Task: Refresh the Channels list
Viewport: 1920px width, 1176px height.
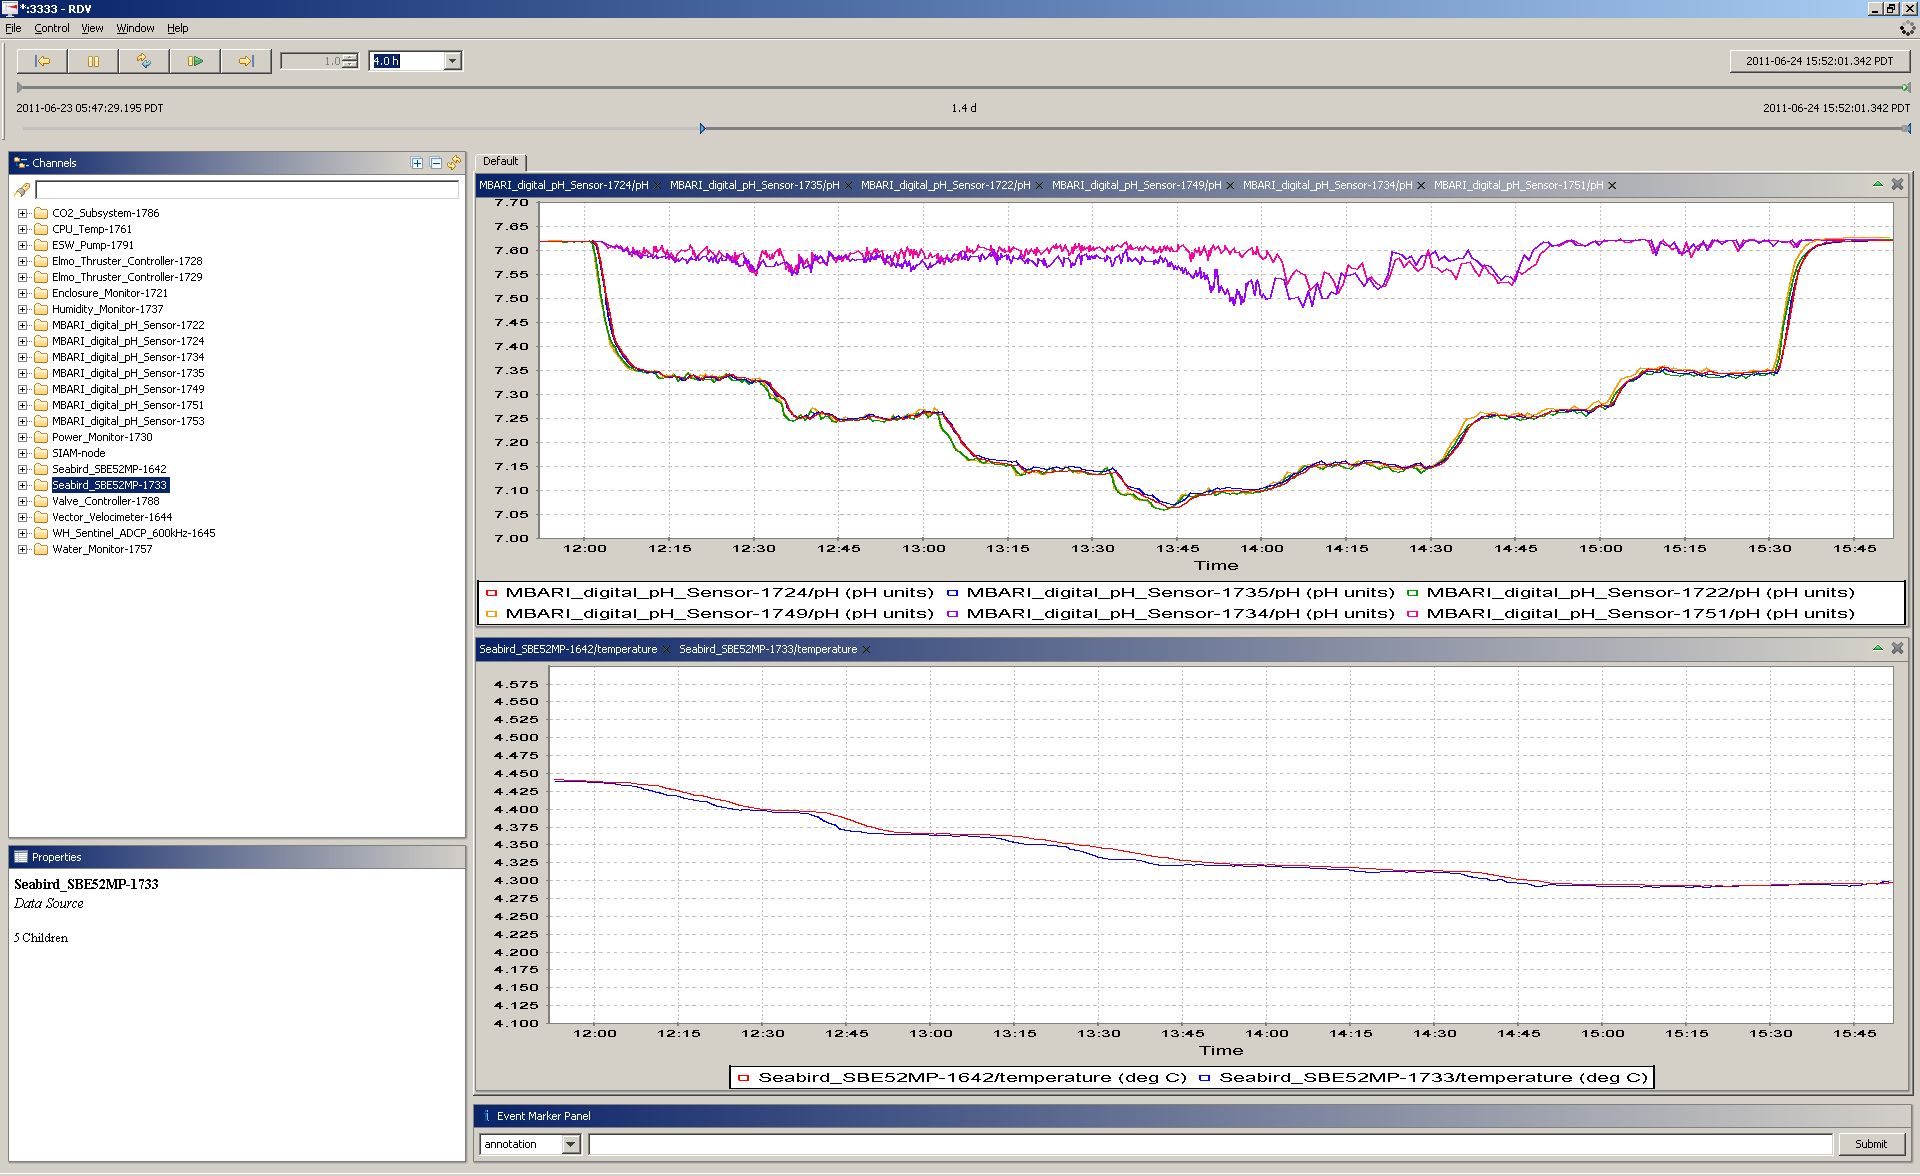Action: [455, 162]
